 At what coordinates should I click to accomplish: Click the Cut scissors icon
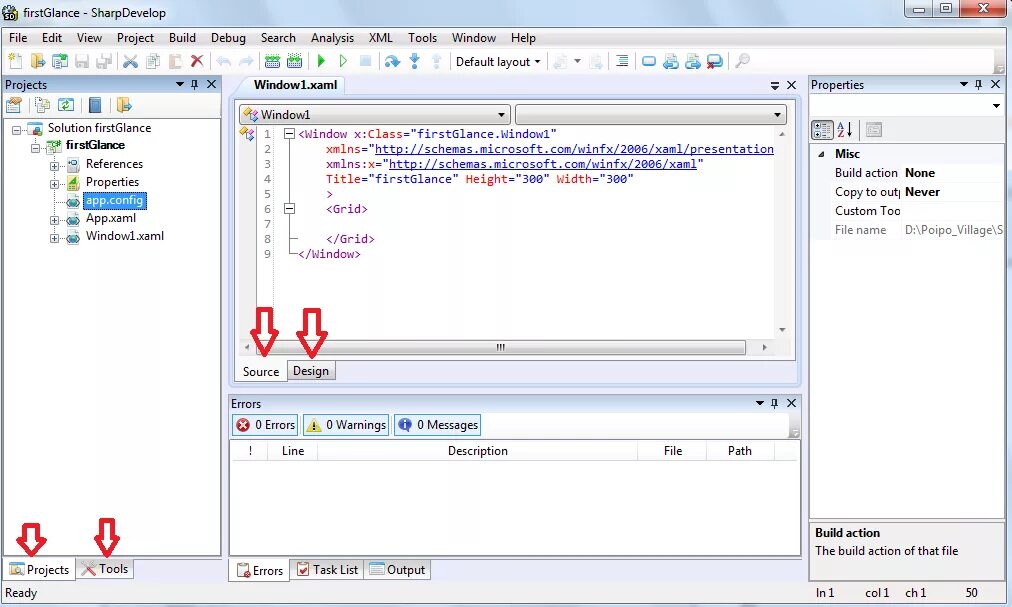coord(130,61)
